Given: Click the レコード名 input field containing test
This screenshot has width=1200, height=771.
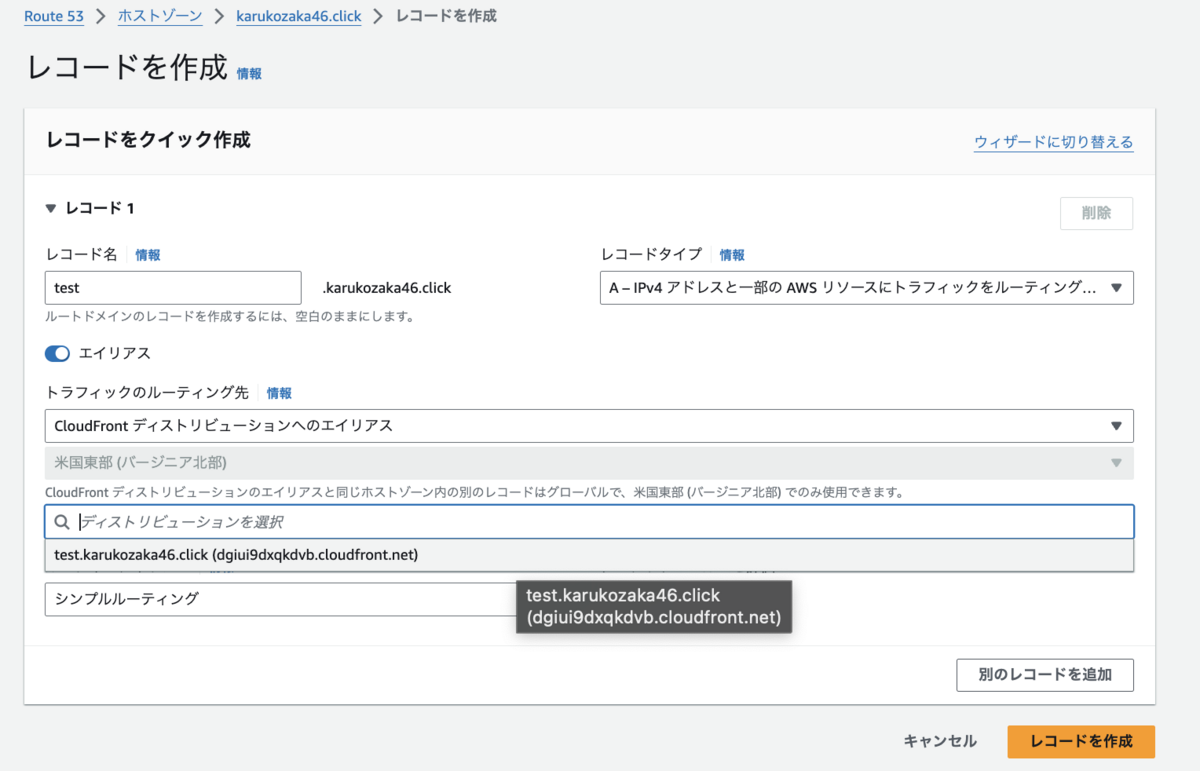Looking at the screenshot, I should point(173,288).
